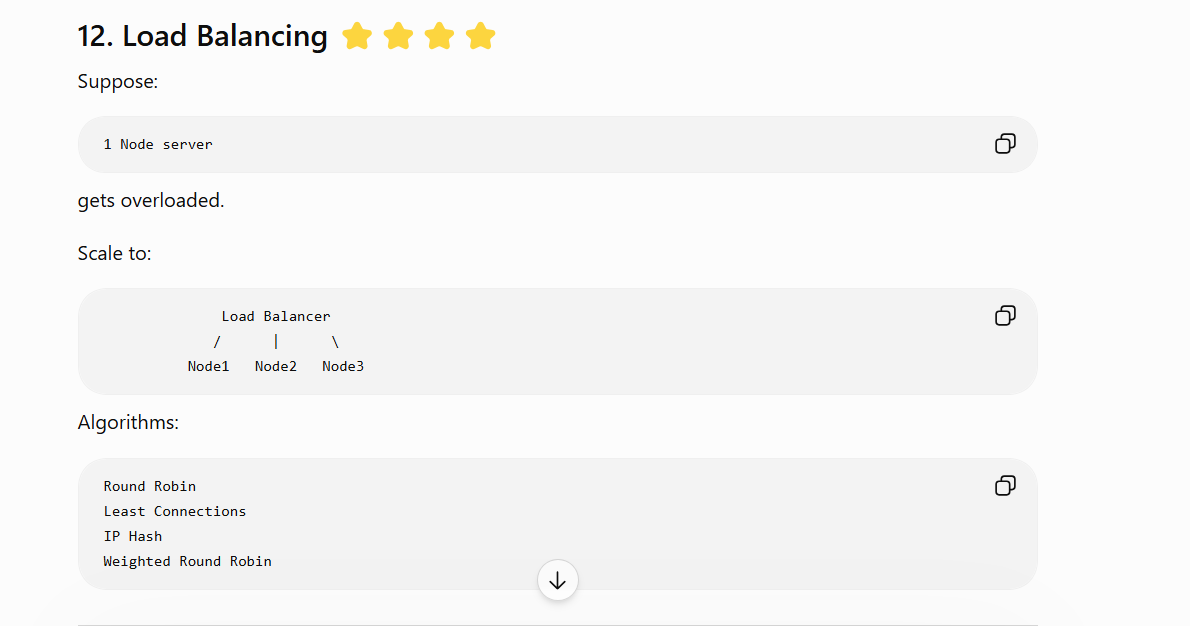
Task: Click 'Node2' in the diagram
Action: pos(275,366)
